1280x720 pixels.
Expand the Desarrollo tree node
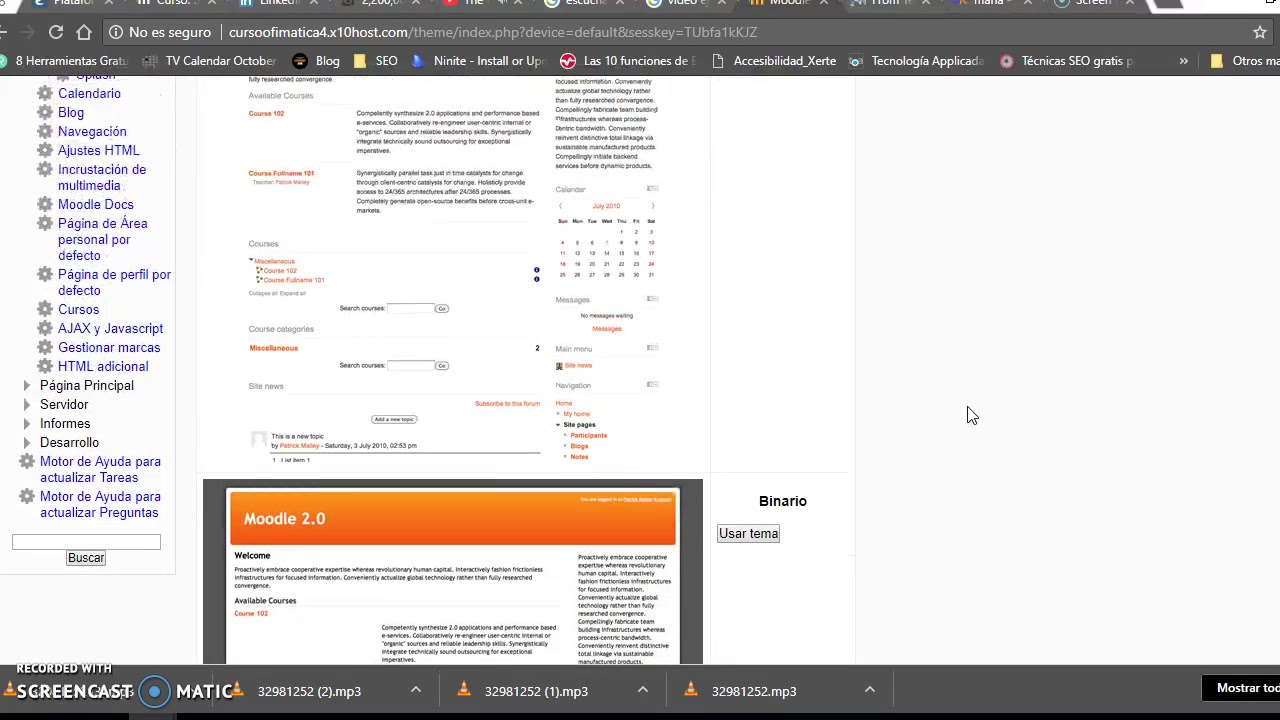[x=27, y=442]
